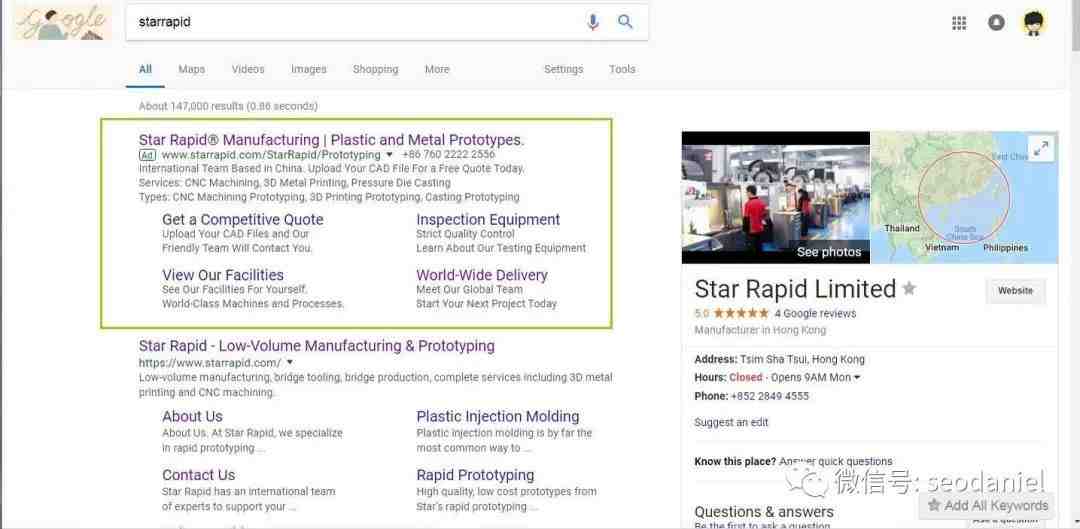This screenshot has width=1080, height=529.
Task: Open View Our Facilities sitelink
Action: [x=223, y=275]
